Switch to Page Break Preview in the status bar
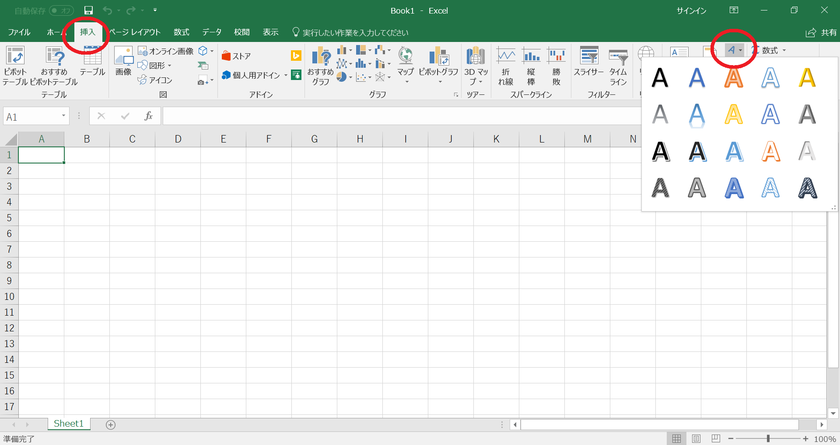The image size is (840, 445). pyautogui.click(x=715, y=439)
